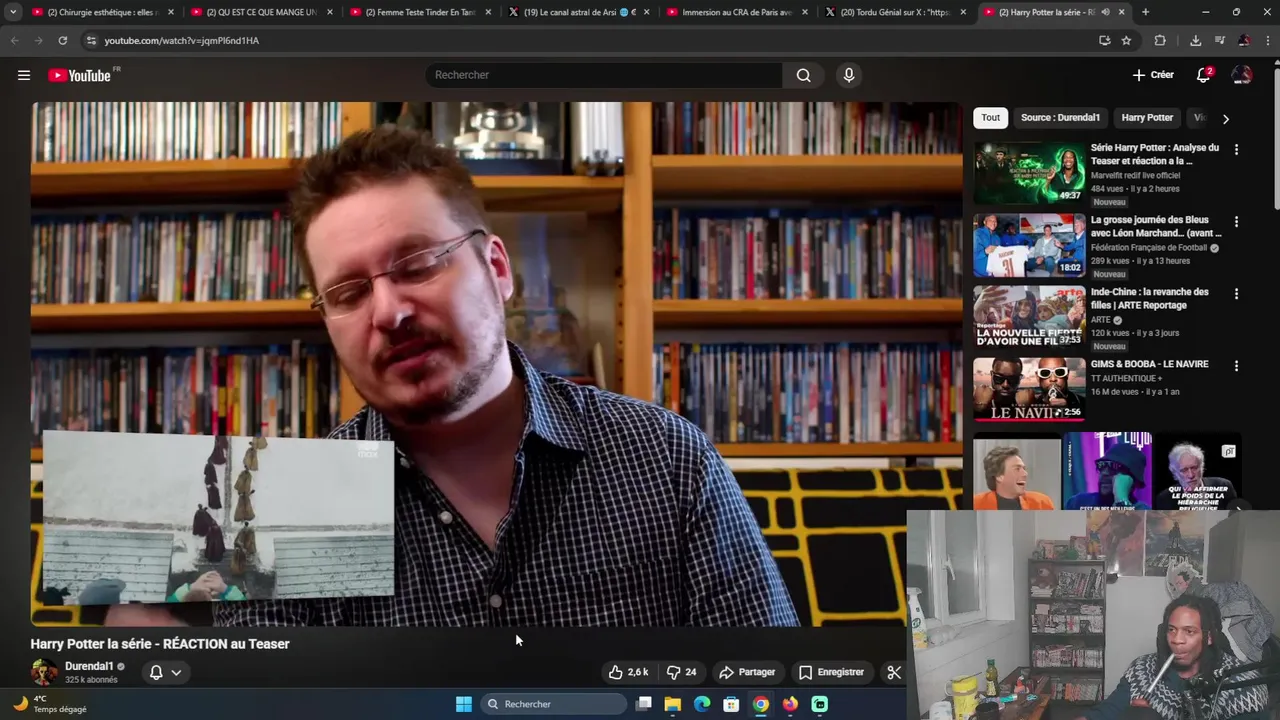This screenshot has height=720, width=1280.
Task: Click the browser address bar URL
Action: click(181, 41)
